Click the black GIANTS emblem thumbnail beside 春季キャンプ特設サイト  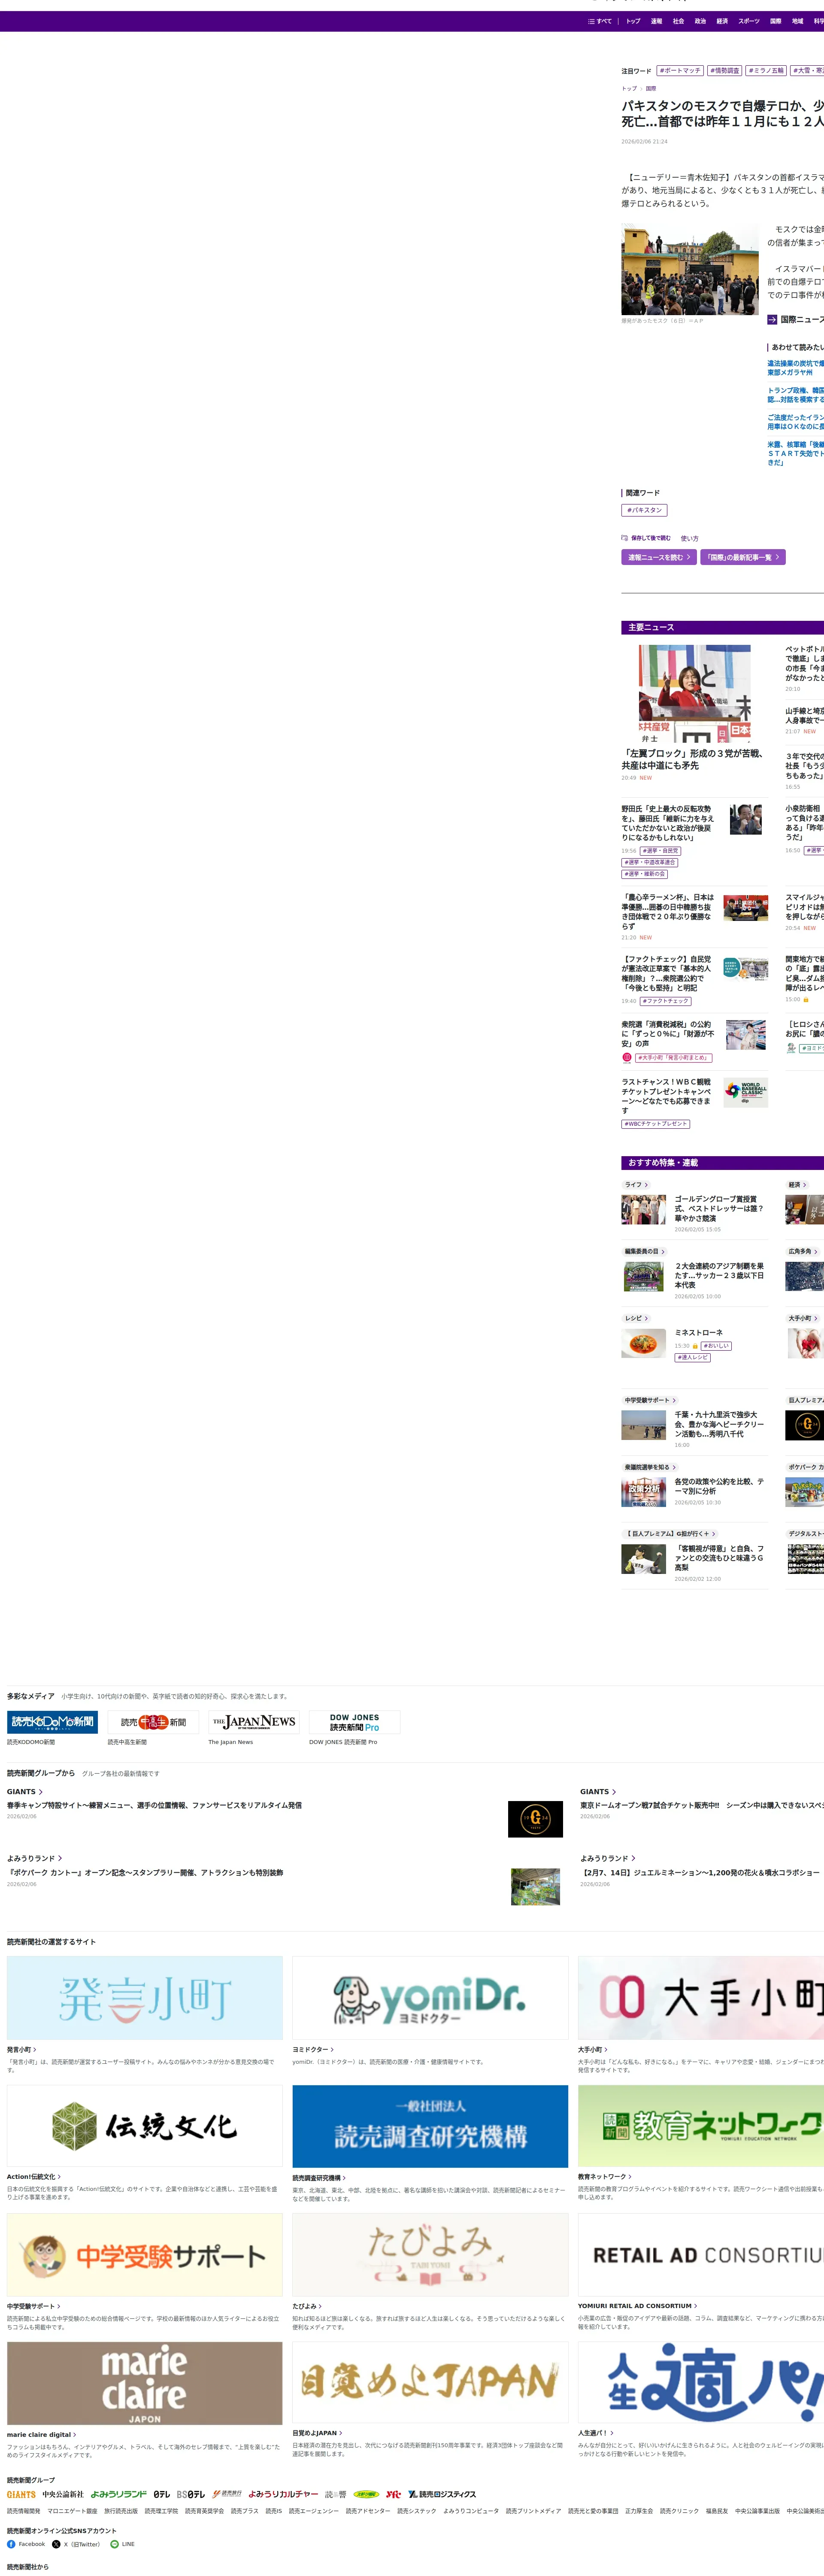[535, 1819]
